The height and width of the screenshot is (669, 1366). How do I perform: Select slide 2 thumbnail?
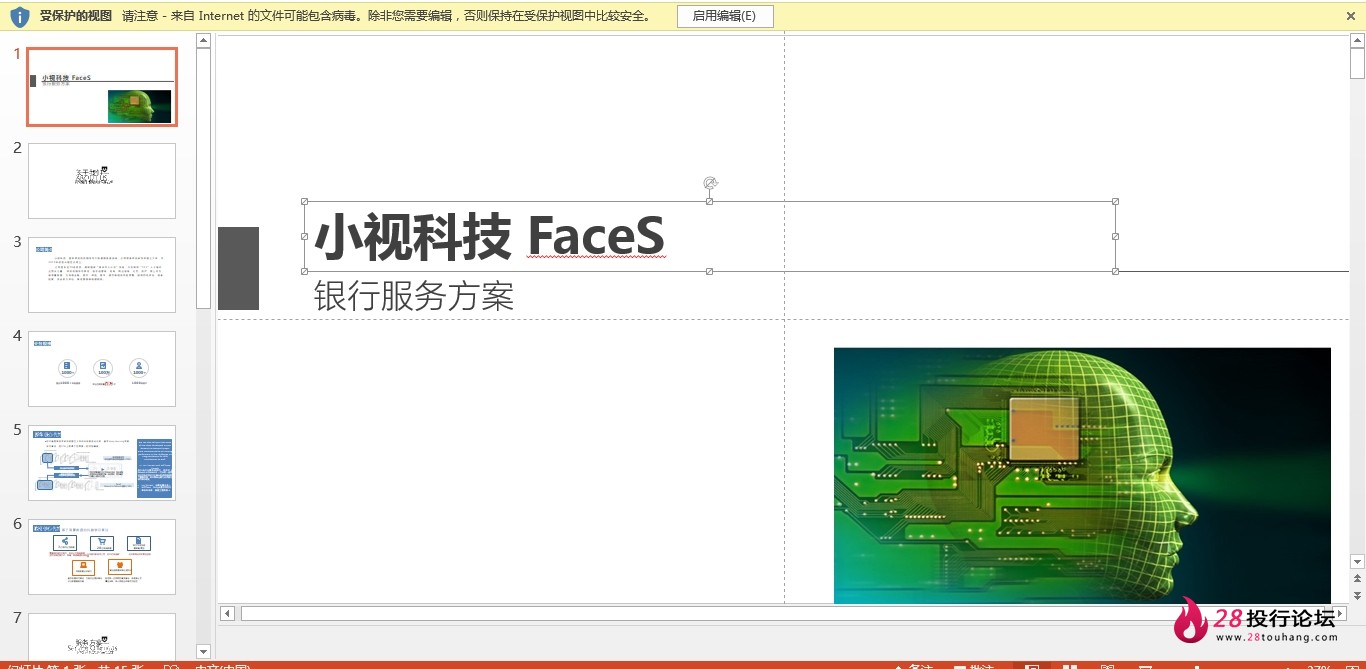click(102, 181)
